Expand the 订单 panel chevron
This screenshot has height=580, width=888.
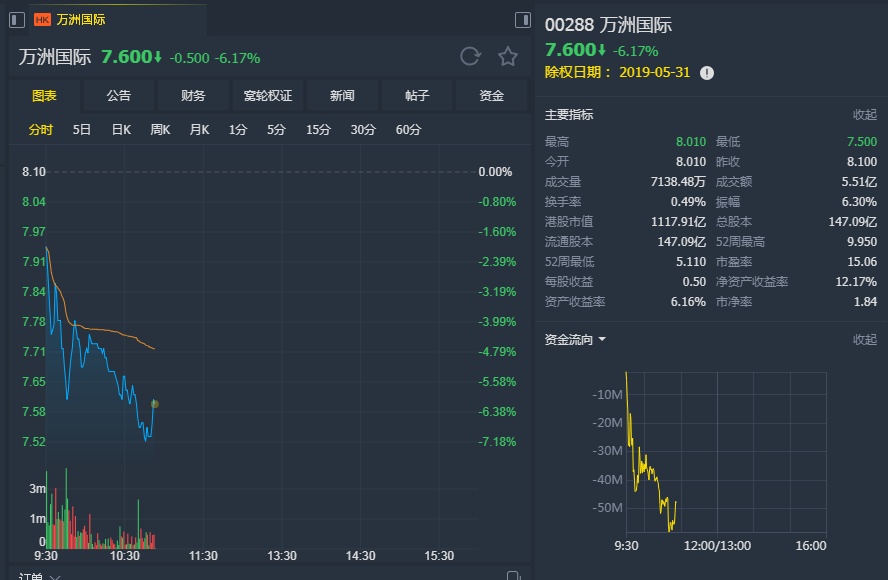(55, 576)
